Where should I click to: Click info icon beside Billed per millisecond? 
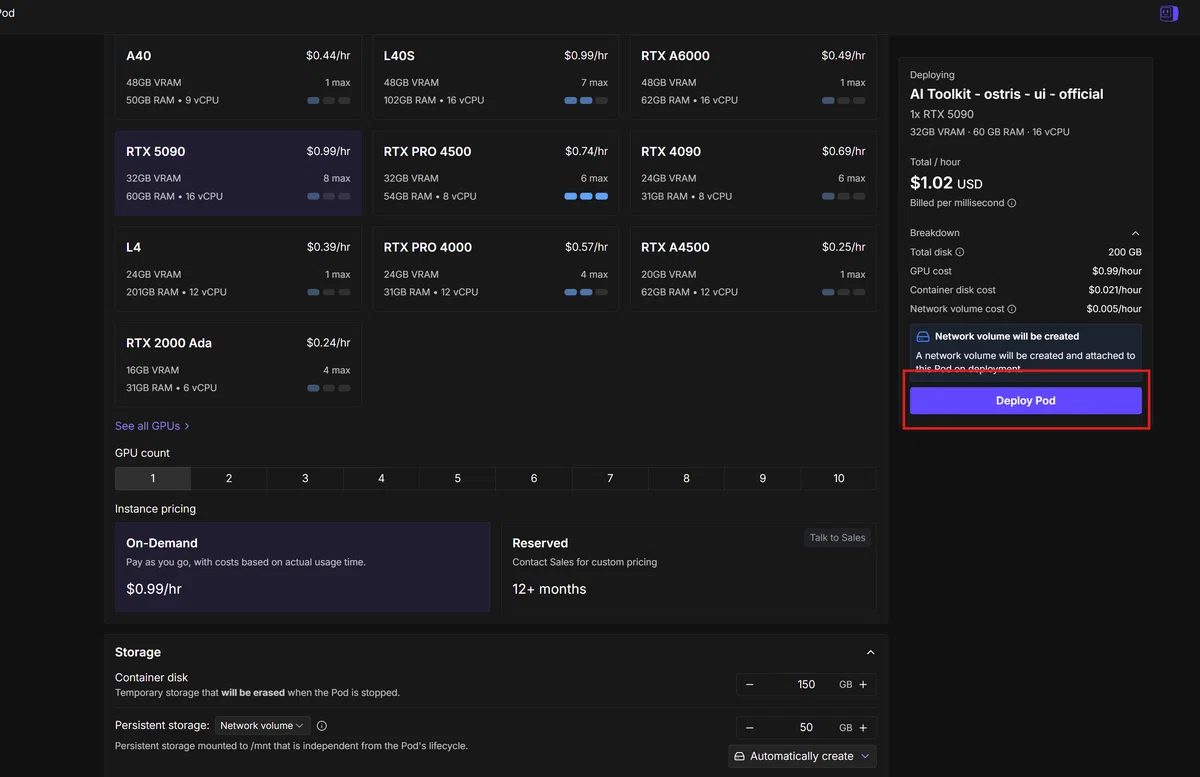(x=1012, y=203)
